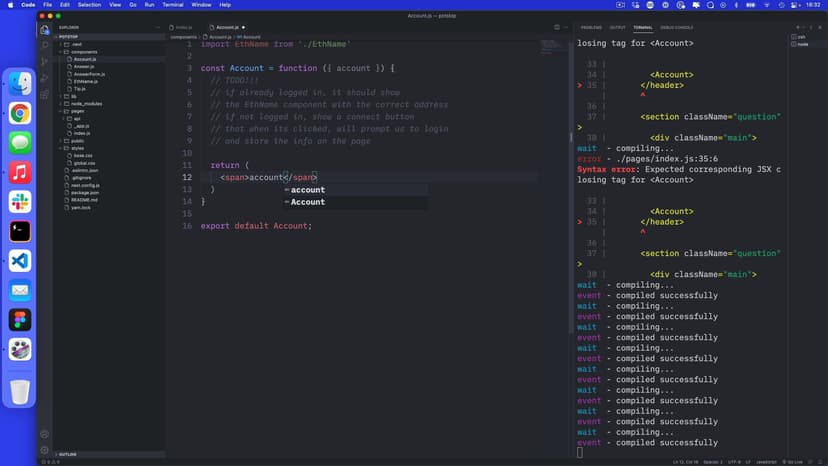The height and width of the screenshot is (466, 828).
Task: Open EthName.js in the file explorer
Action: pos(85,81)
